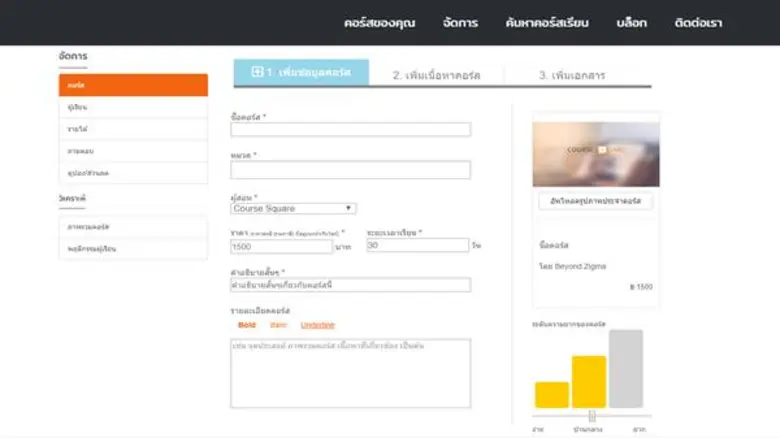Expand the Course Square instructor dropdown
This screenshot has height=438, width=780.
click(293, 209)
